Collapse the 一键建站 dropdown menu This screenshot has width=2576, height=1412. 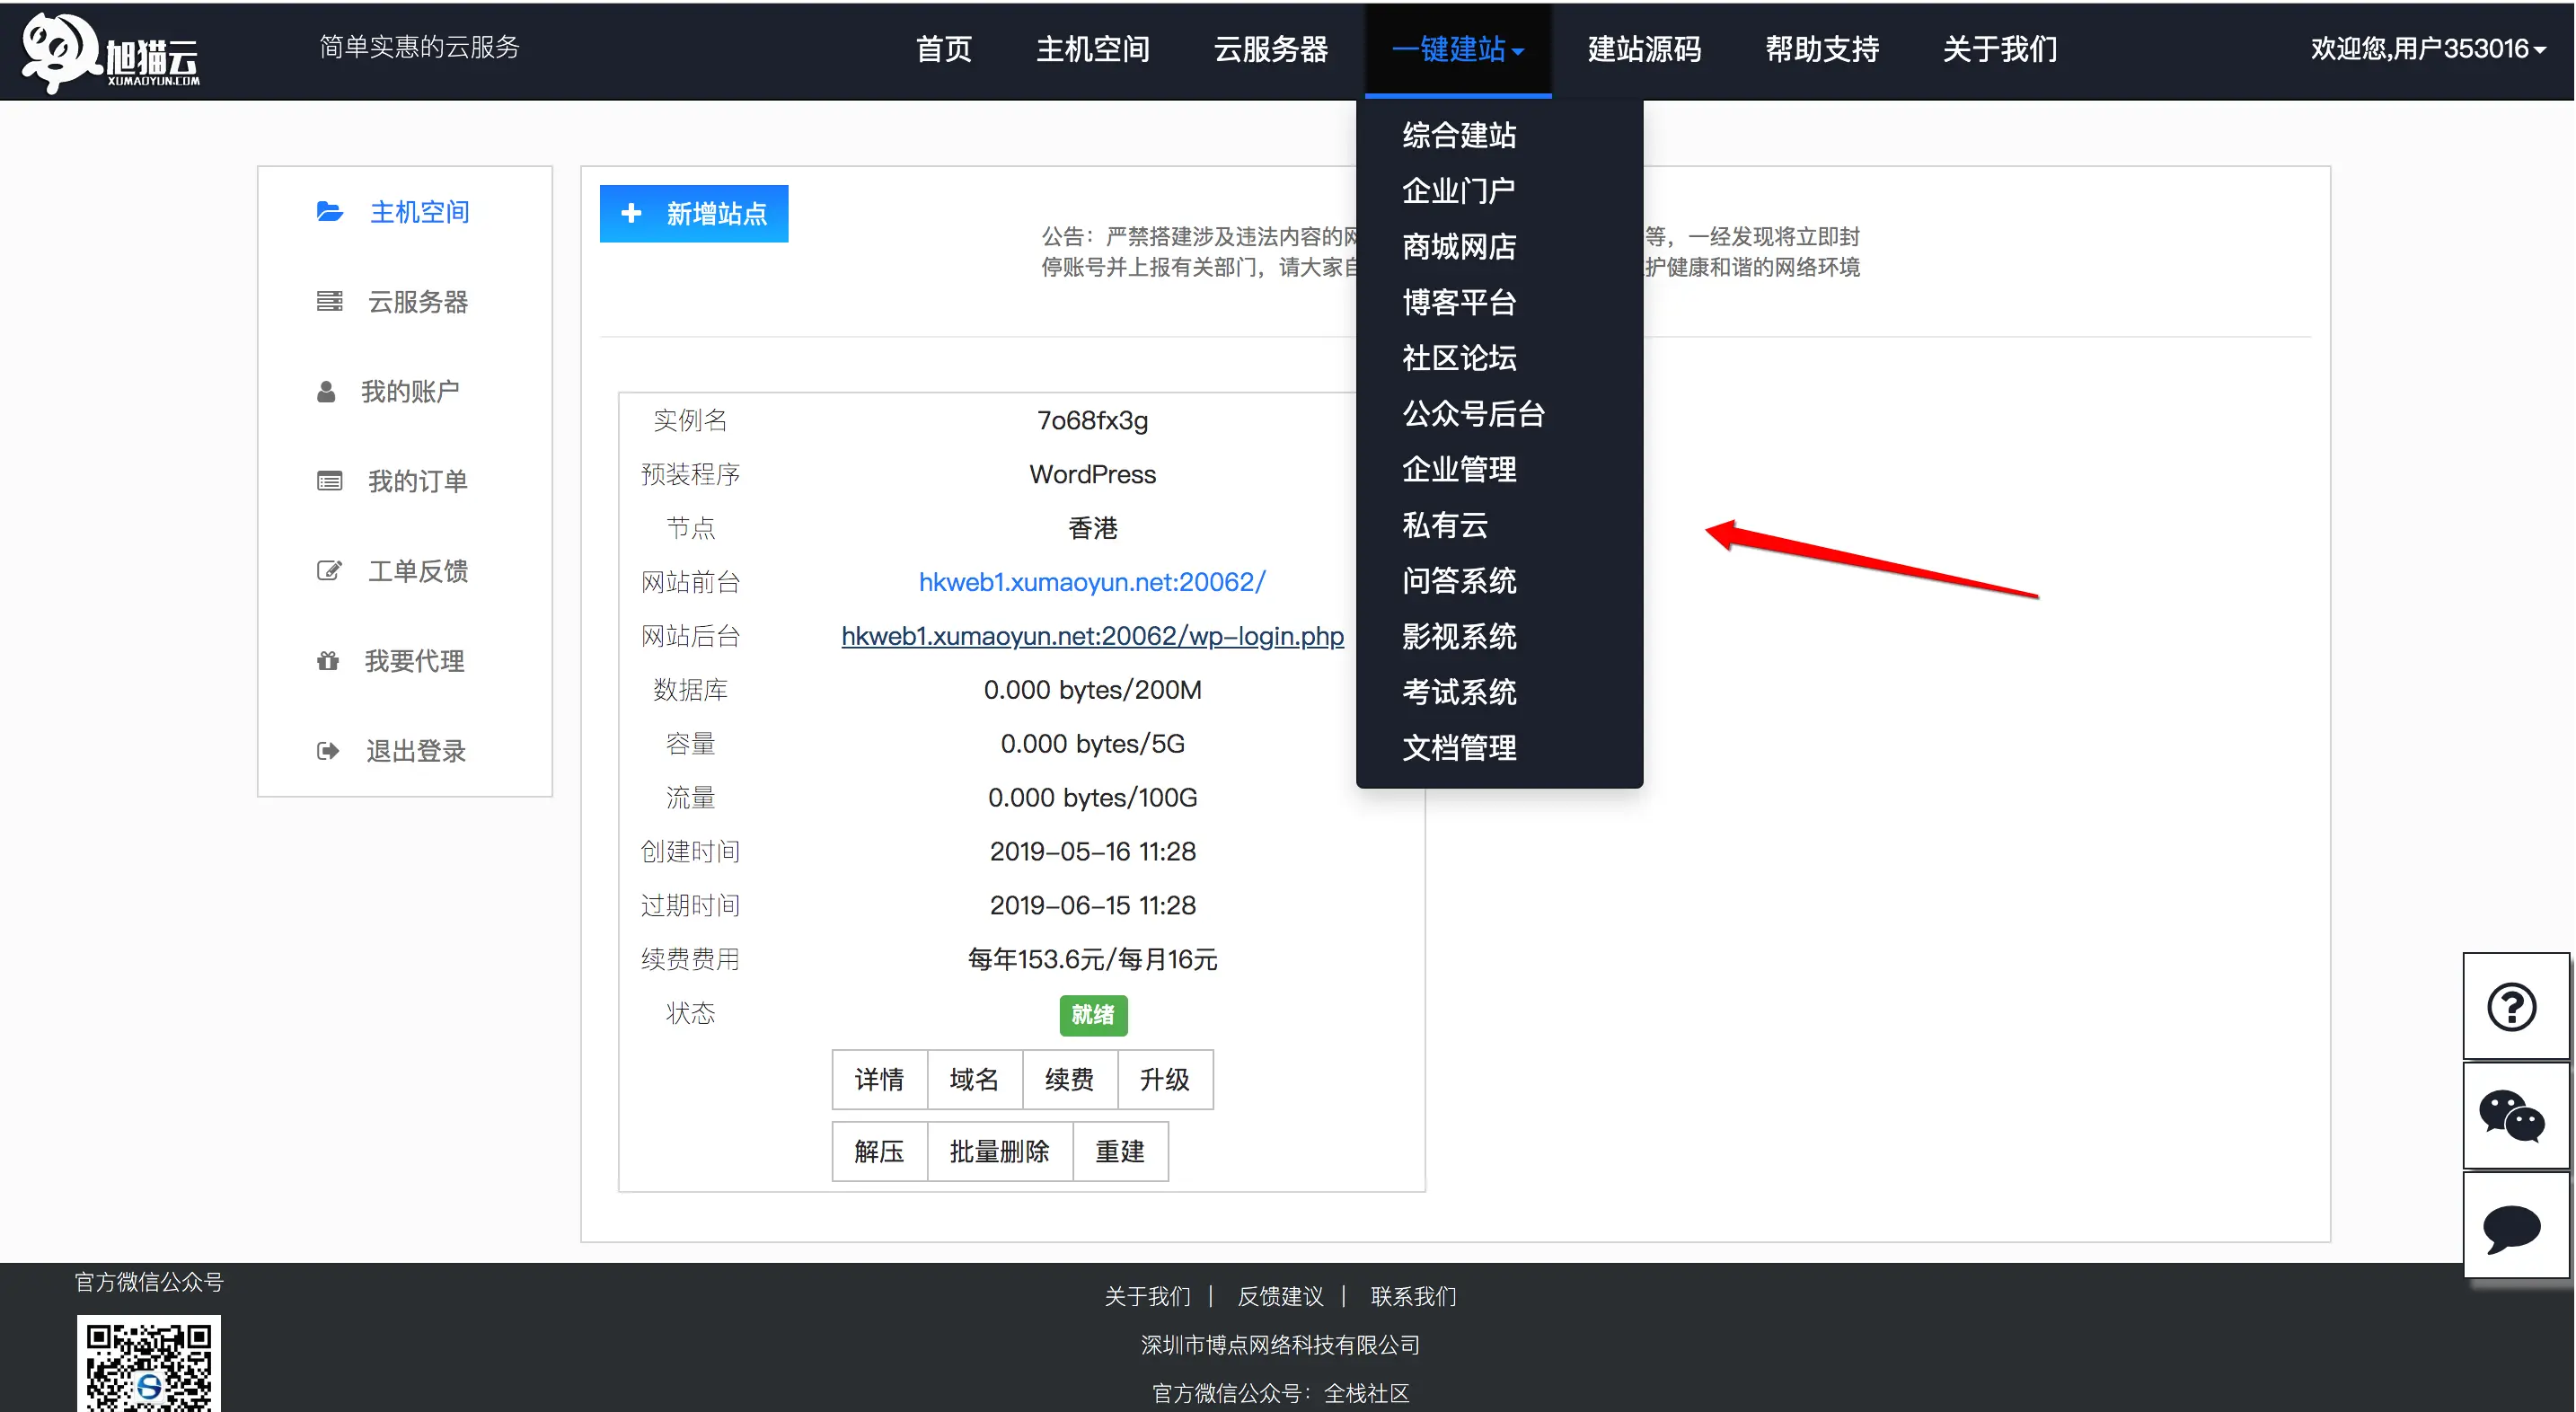1457,50
